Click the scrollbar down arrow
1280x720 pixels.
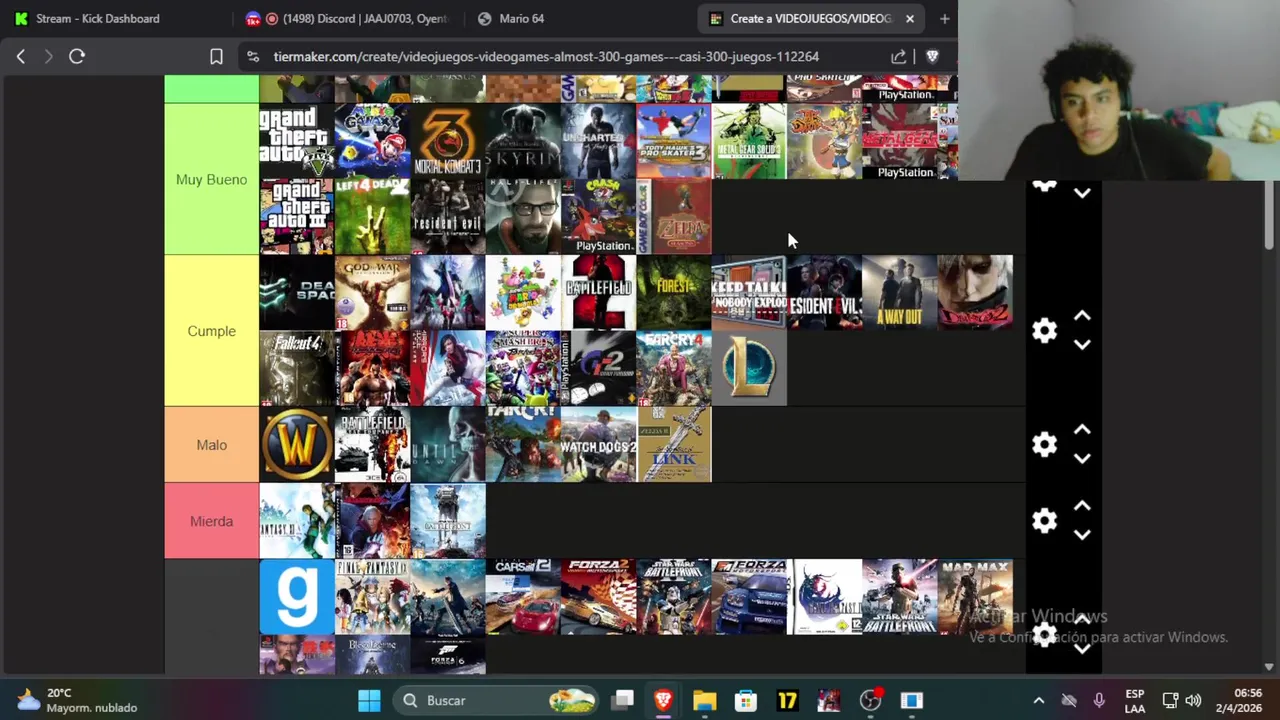click(1269, 667)
